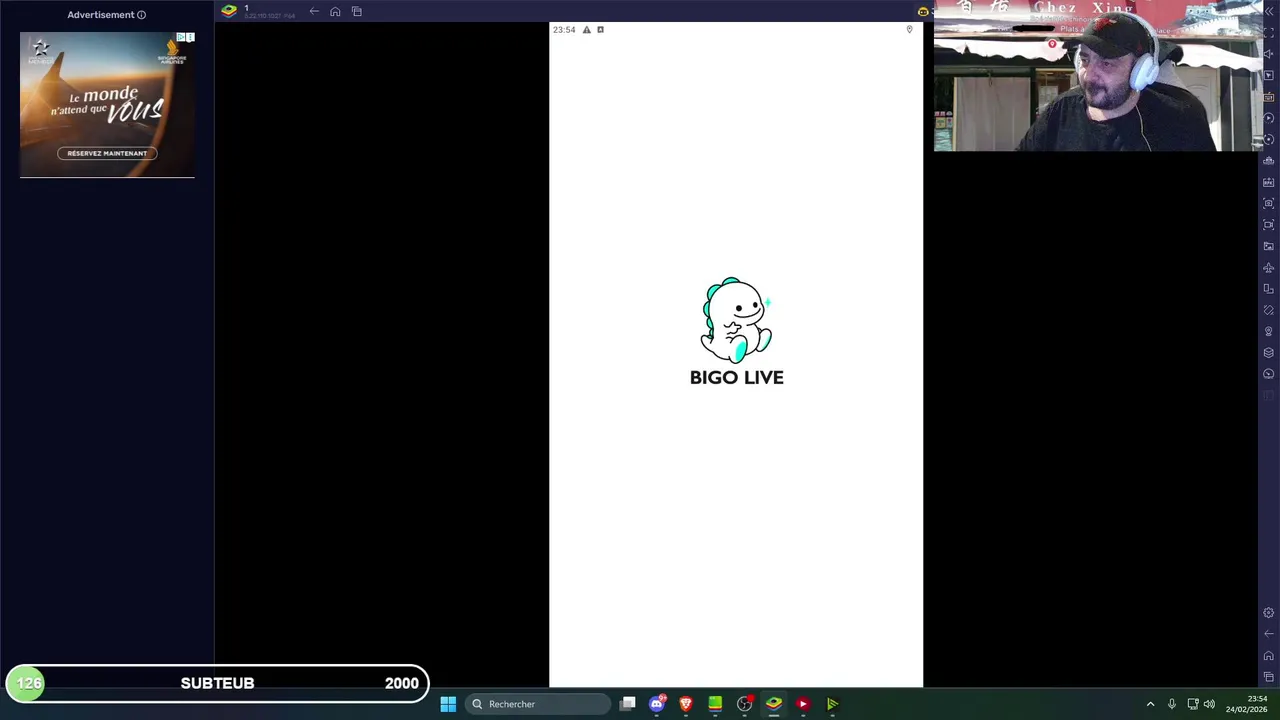Click the microphone icon in system tray

click(x=1172, y=704)
